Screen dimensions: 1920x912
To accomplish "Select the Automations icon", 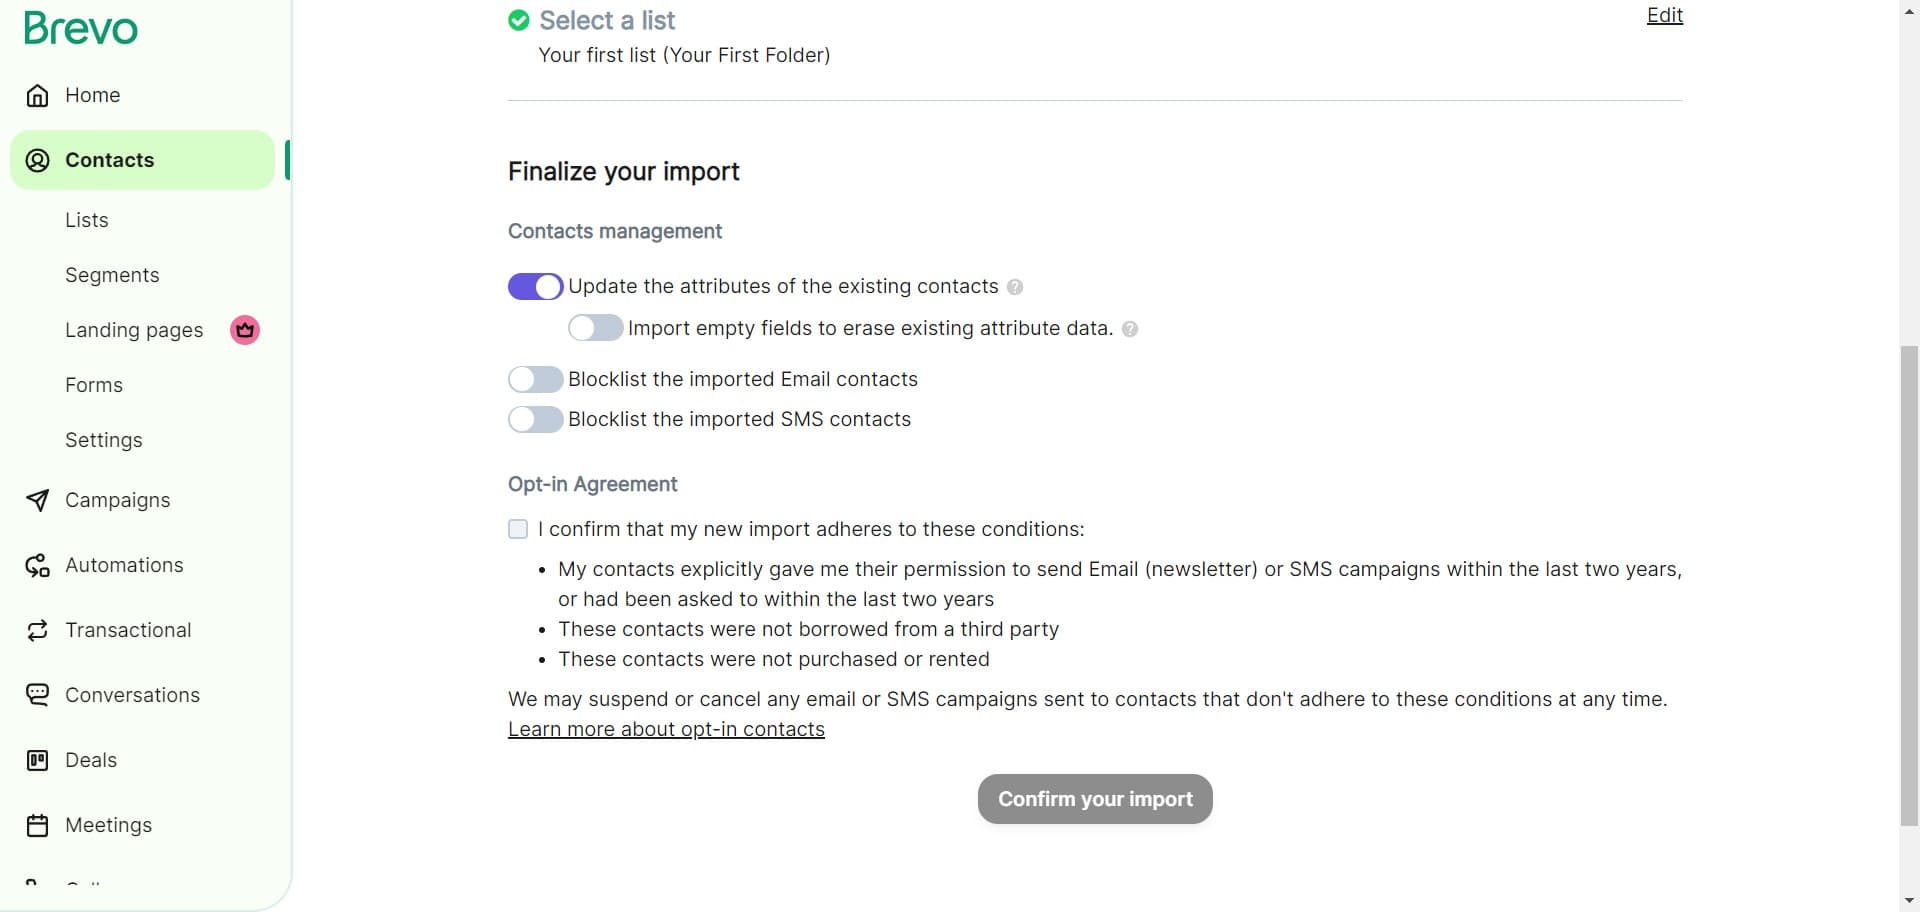I will pos(37,565).
